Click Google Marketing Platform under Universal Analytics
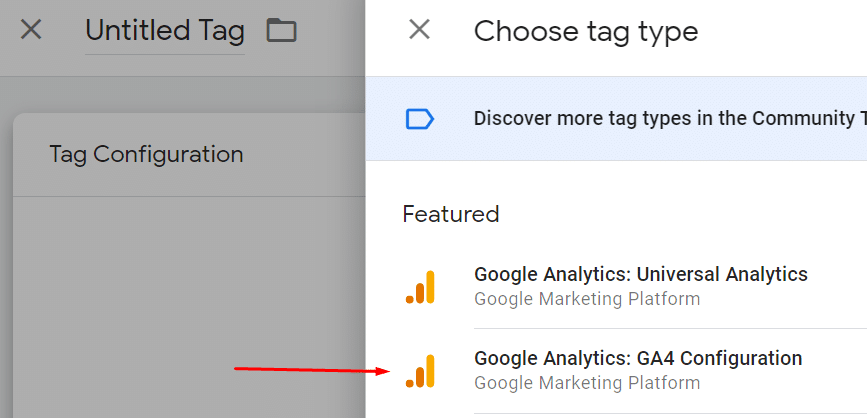Viewport: 867px width, 418px height. tap(587, 299)
